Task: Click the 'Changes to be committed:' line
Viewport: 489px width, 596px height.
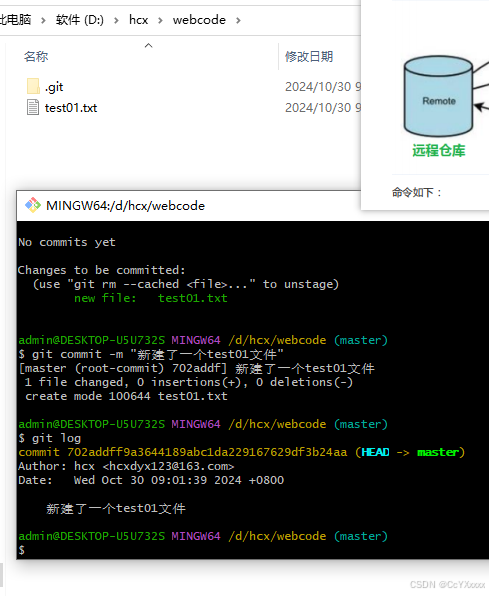Action: pos(102,270)
